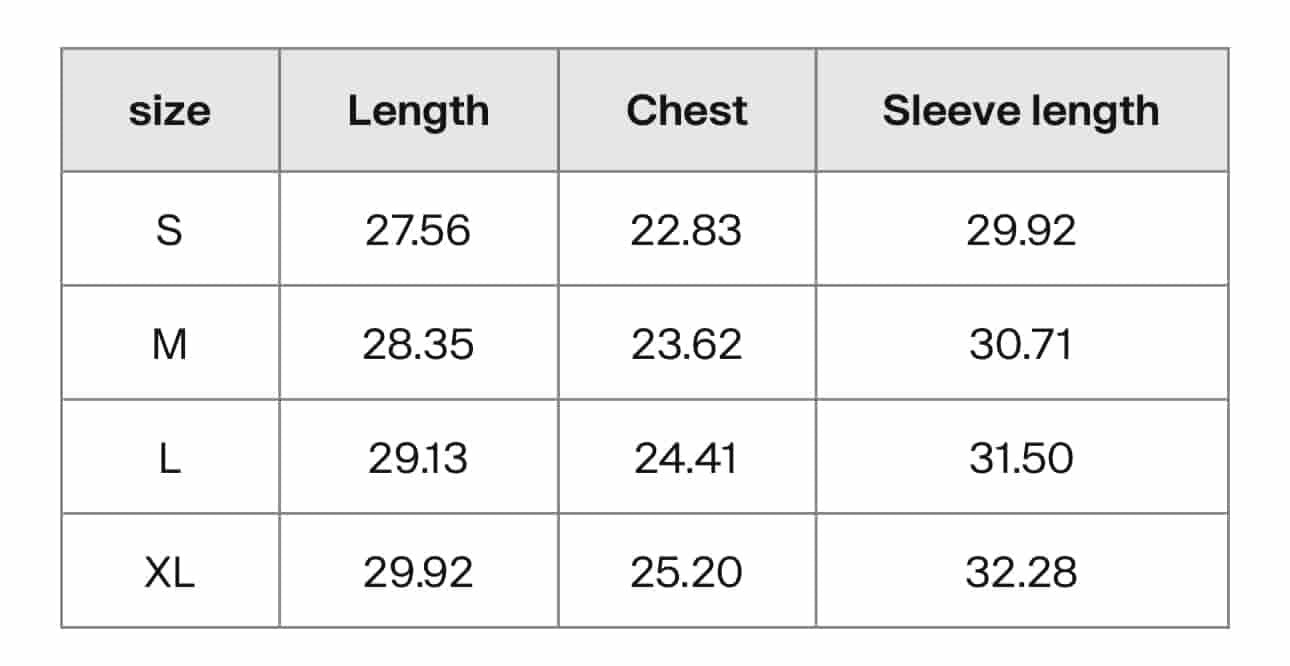Click the 23.62 chest cell
The height and width of the screenshot is (666, 1290).
(687, 344)
